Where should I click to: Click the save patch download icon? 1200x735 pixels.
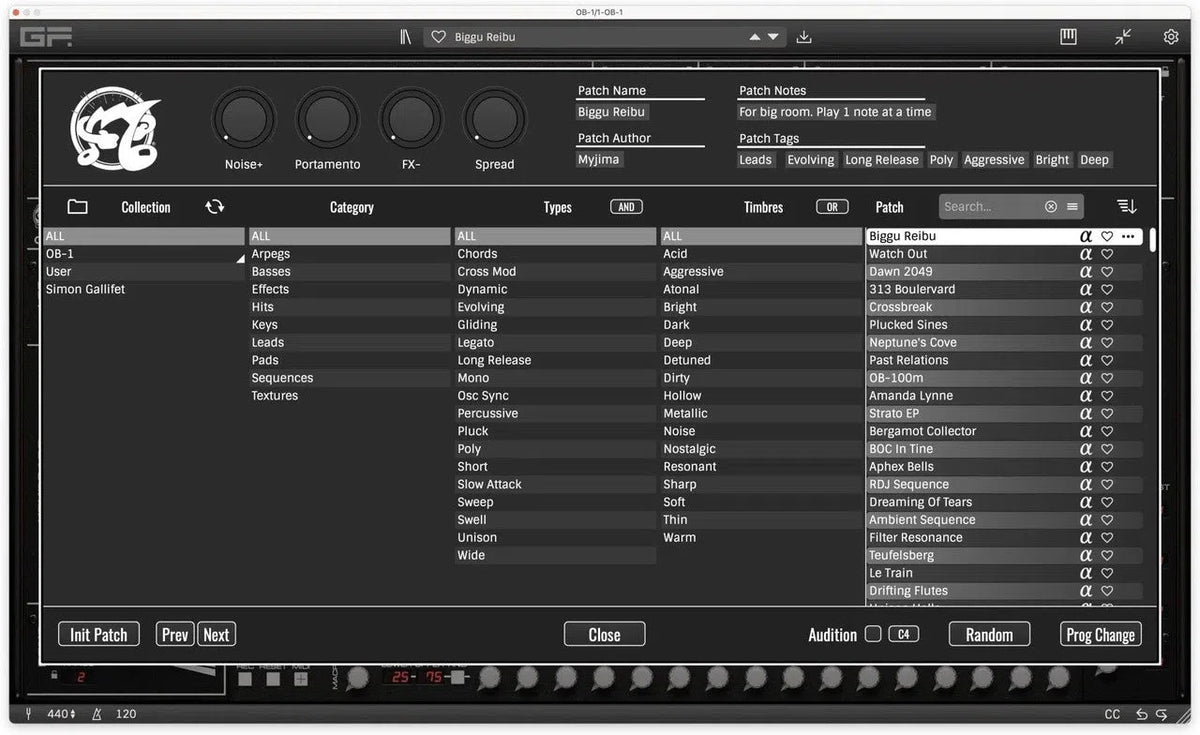[x=804, y=37]
